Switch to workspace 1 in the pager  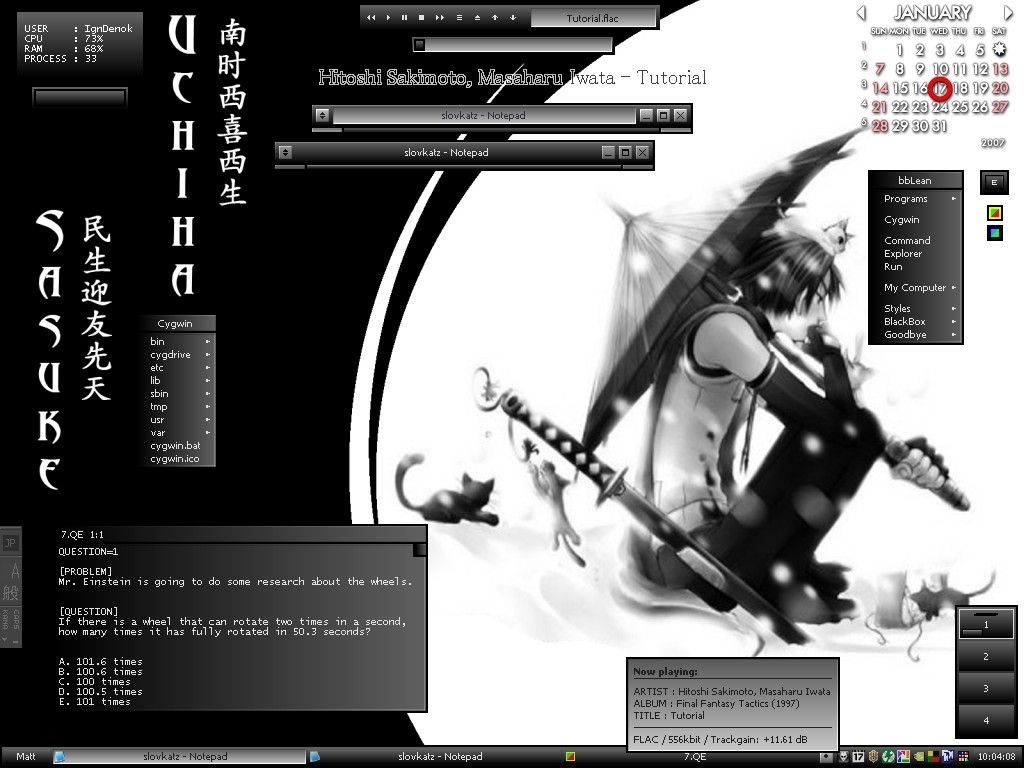[x=986, y=624]
